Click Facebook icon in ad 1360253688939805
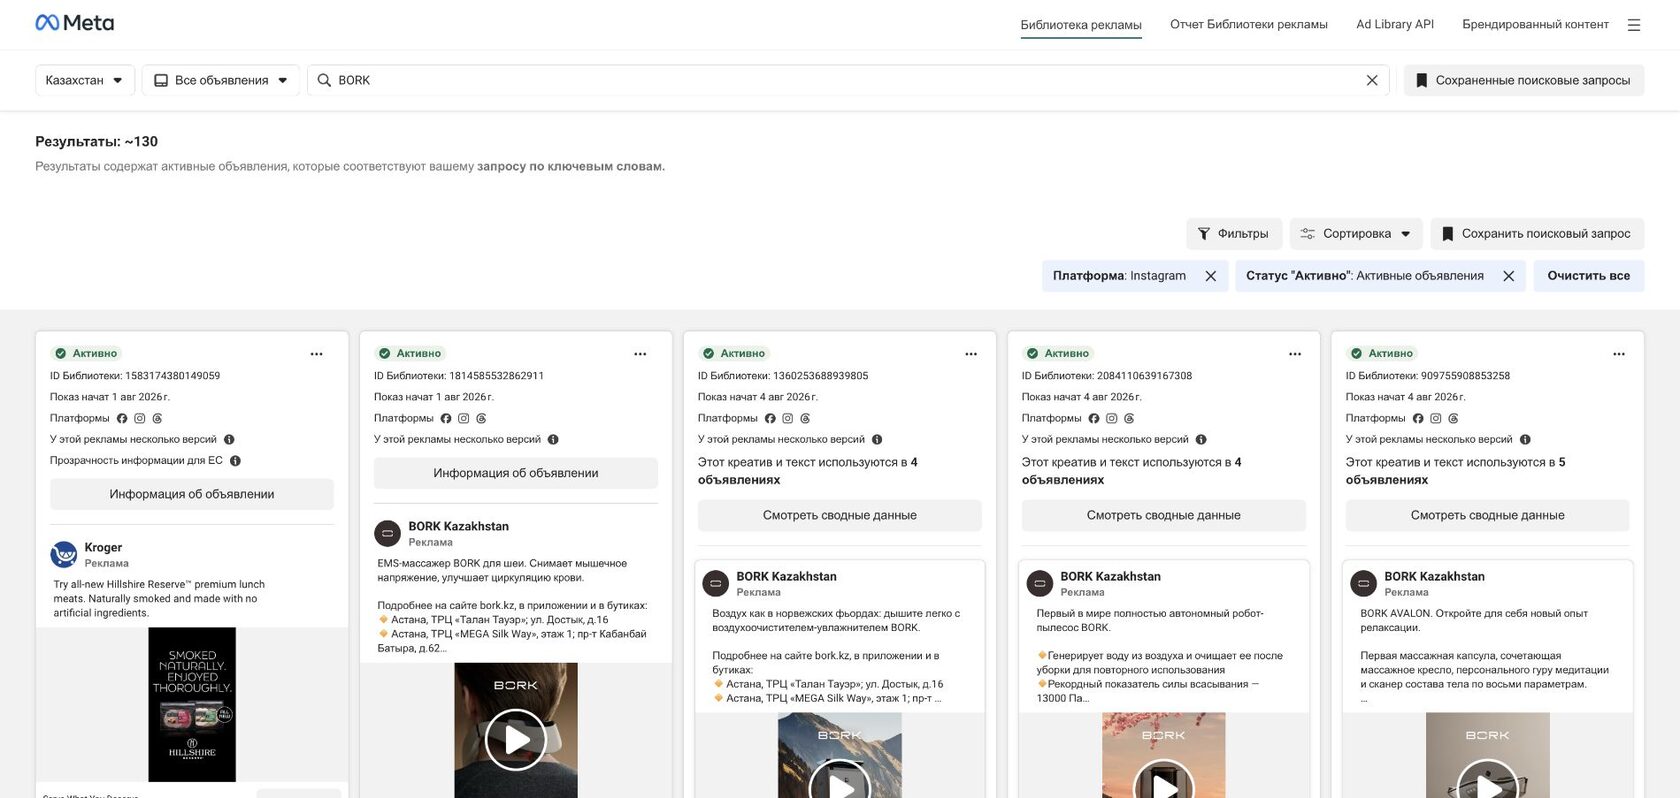The height and width of the screenshot is (798, 1680). pos(770,418)
